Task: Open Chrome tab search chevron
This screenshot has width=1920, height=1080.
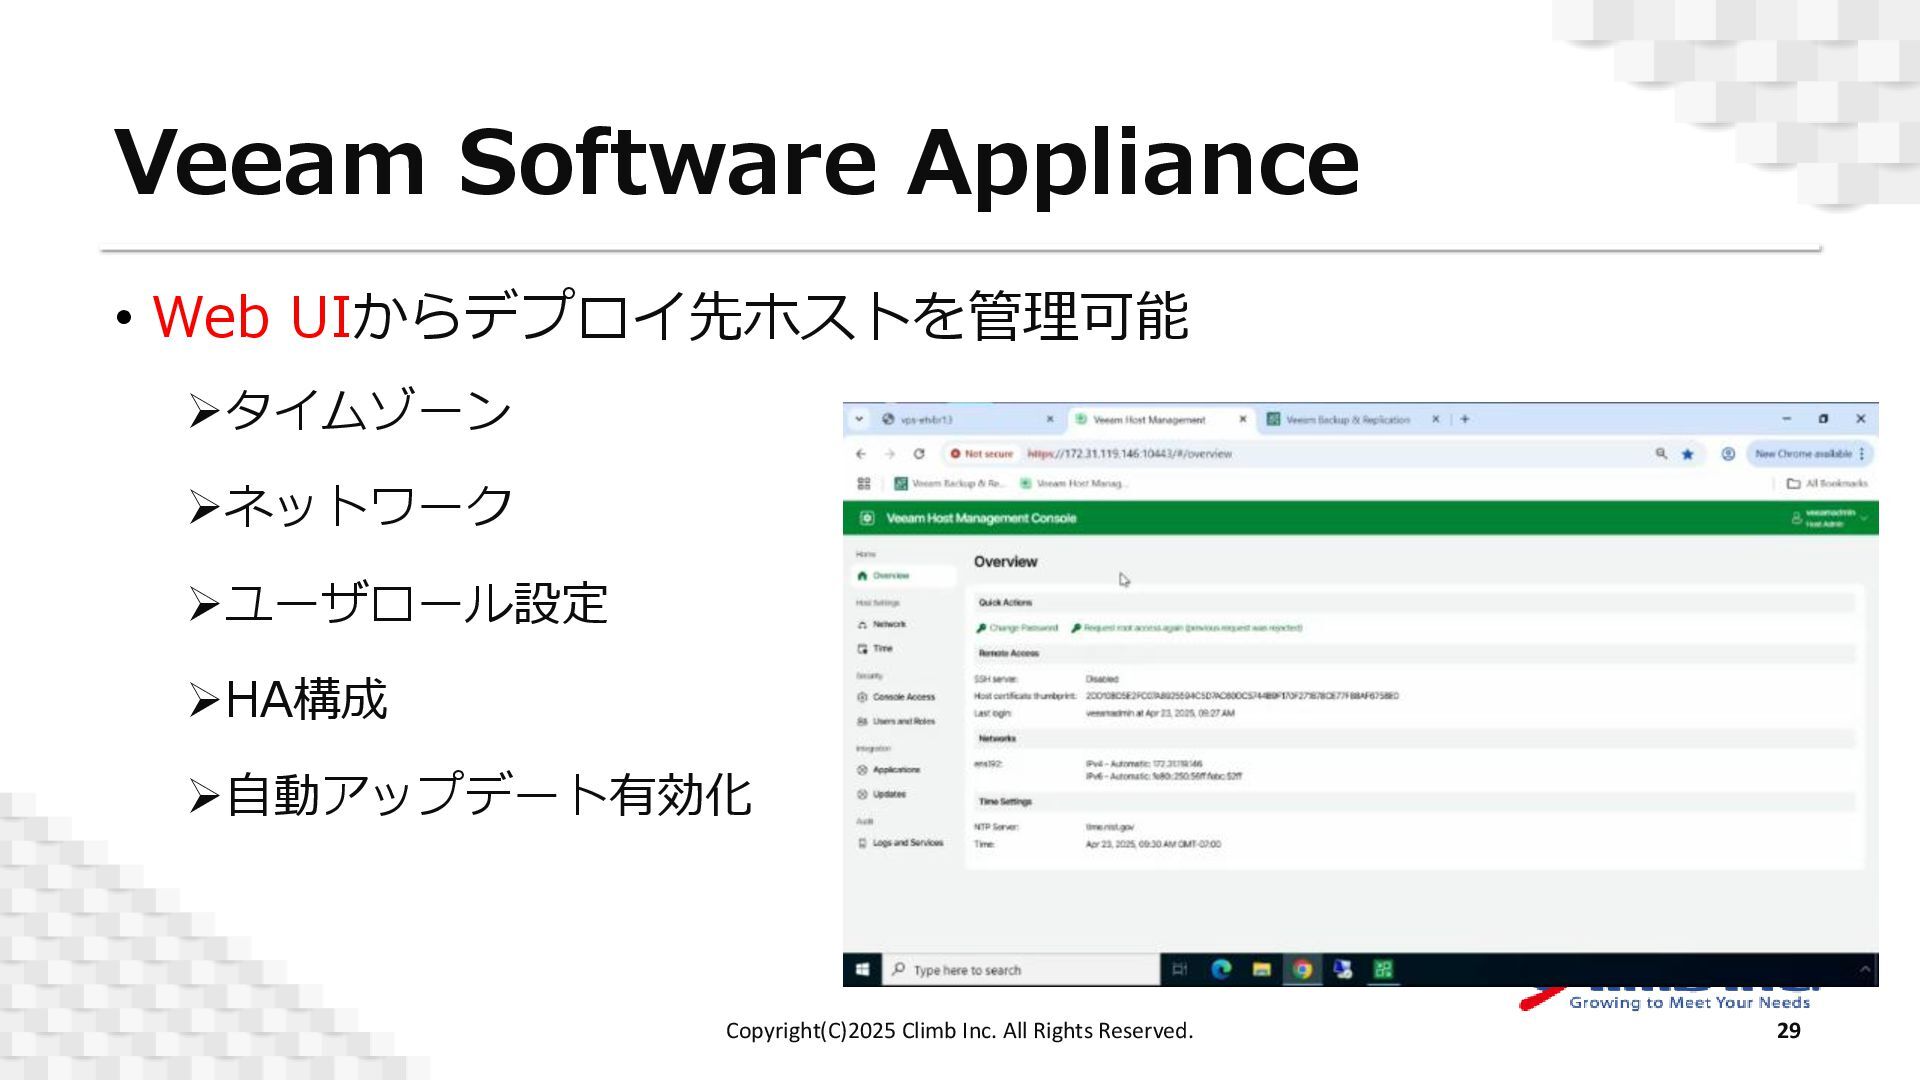Action: pyautogui.click(x=859, y=419)
